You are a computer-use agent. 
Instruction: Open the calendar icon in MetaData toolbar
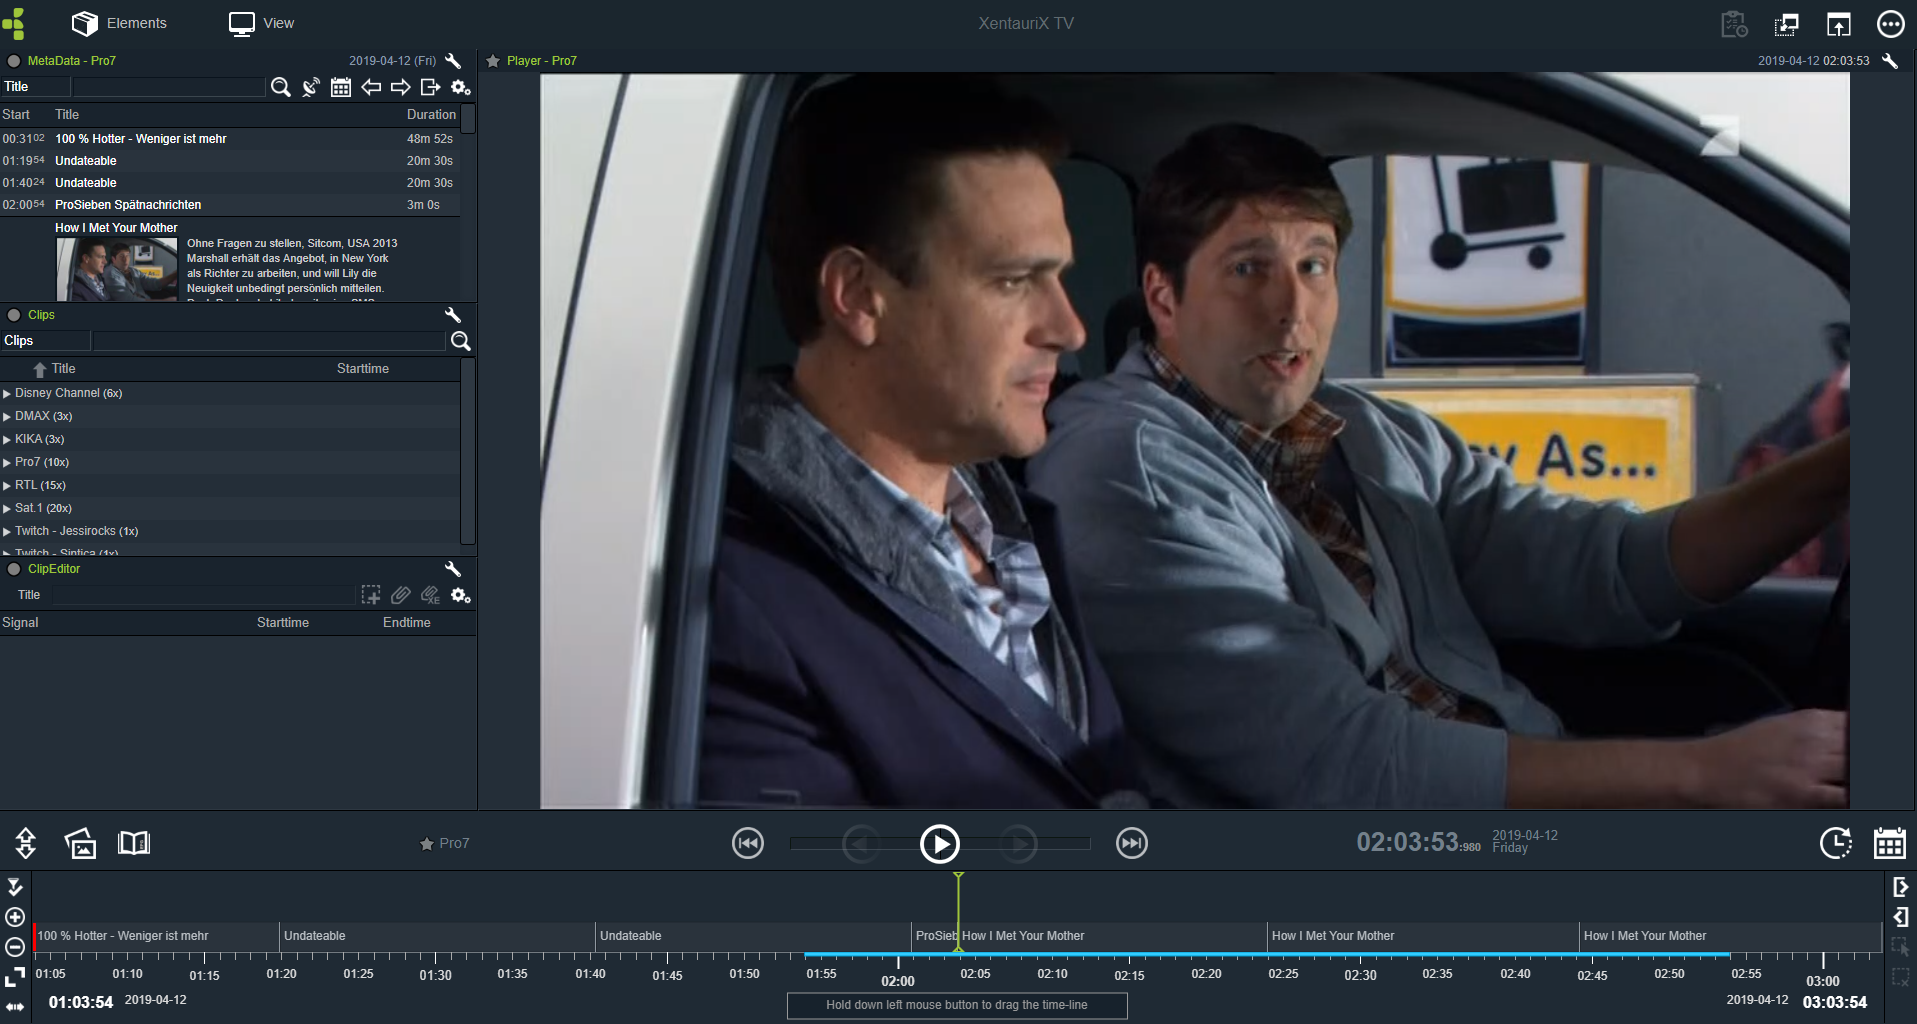tap(341, 87)
